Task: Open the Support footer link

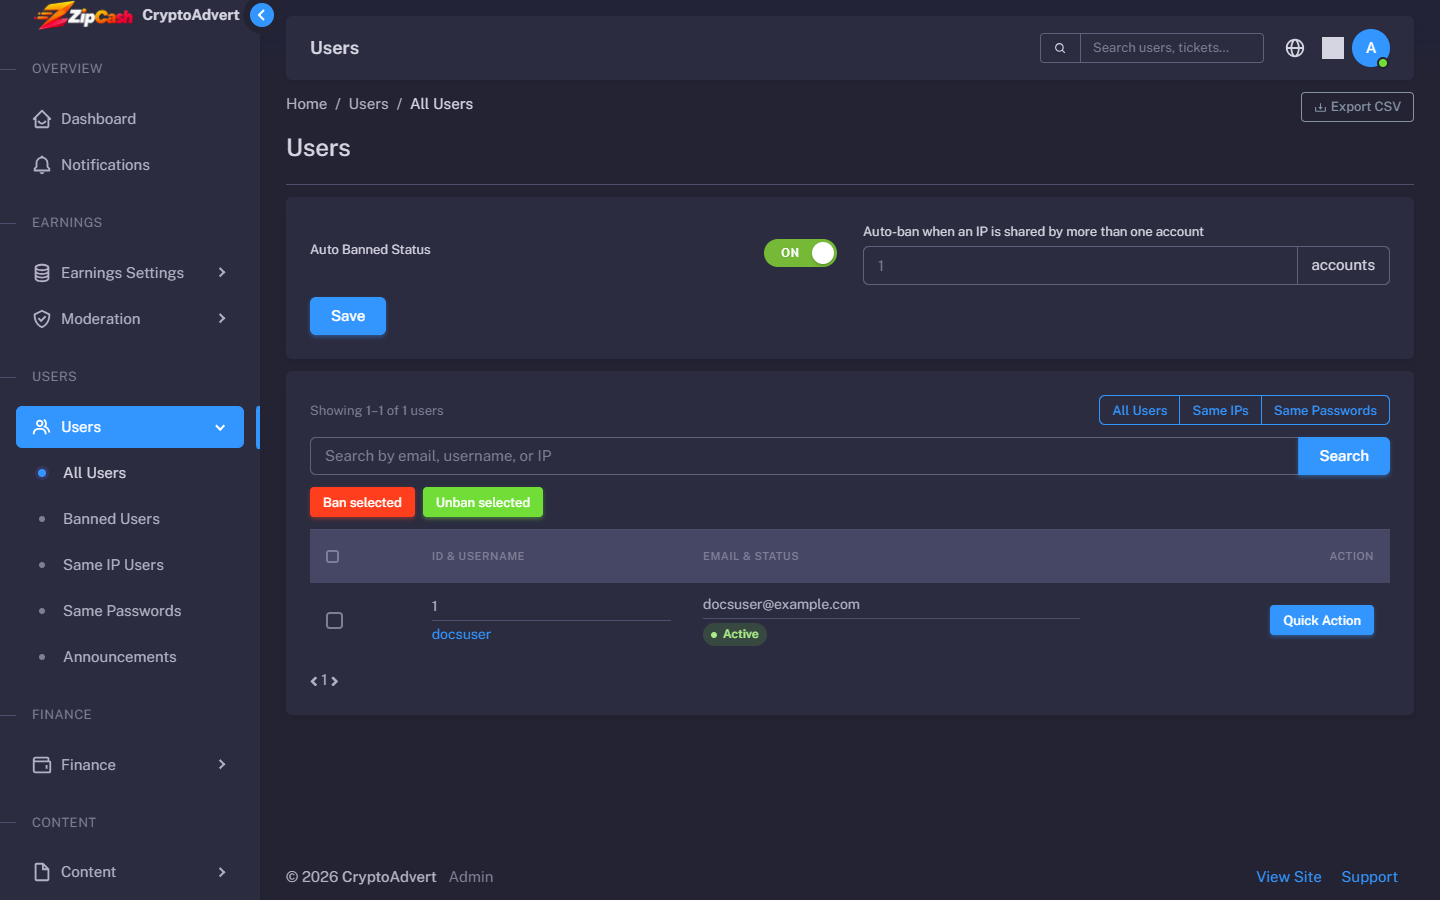Action: coord(1369,877)
